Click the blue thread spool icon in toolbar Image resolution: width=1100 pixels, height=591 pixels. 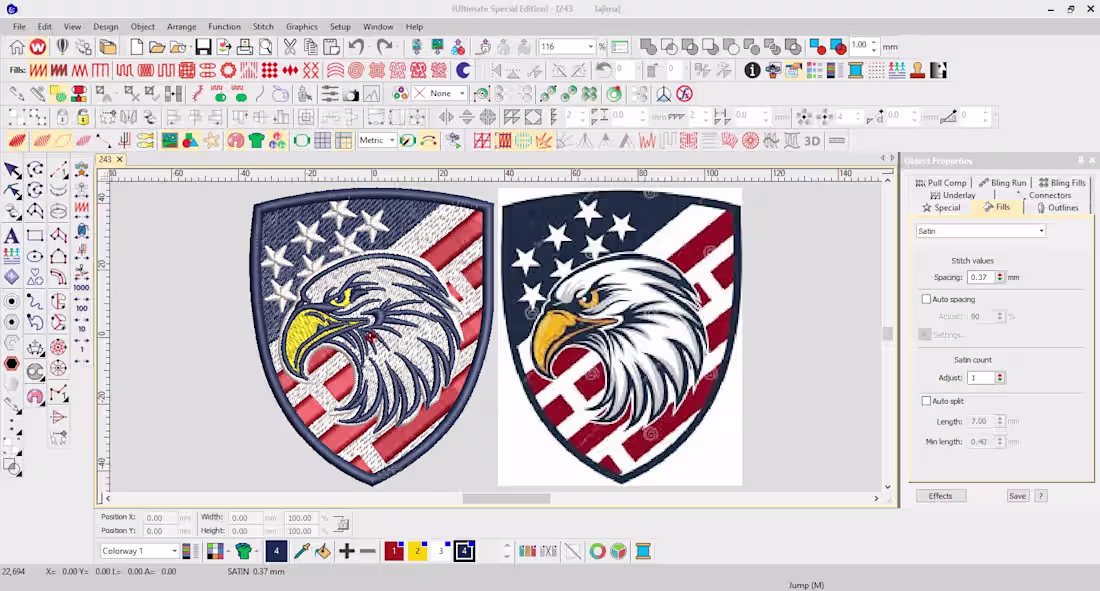[855, 70]
